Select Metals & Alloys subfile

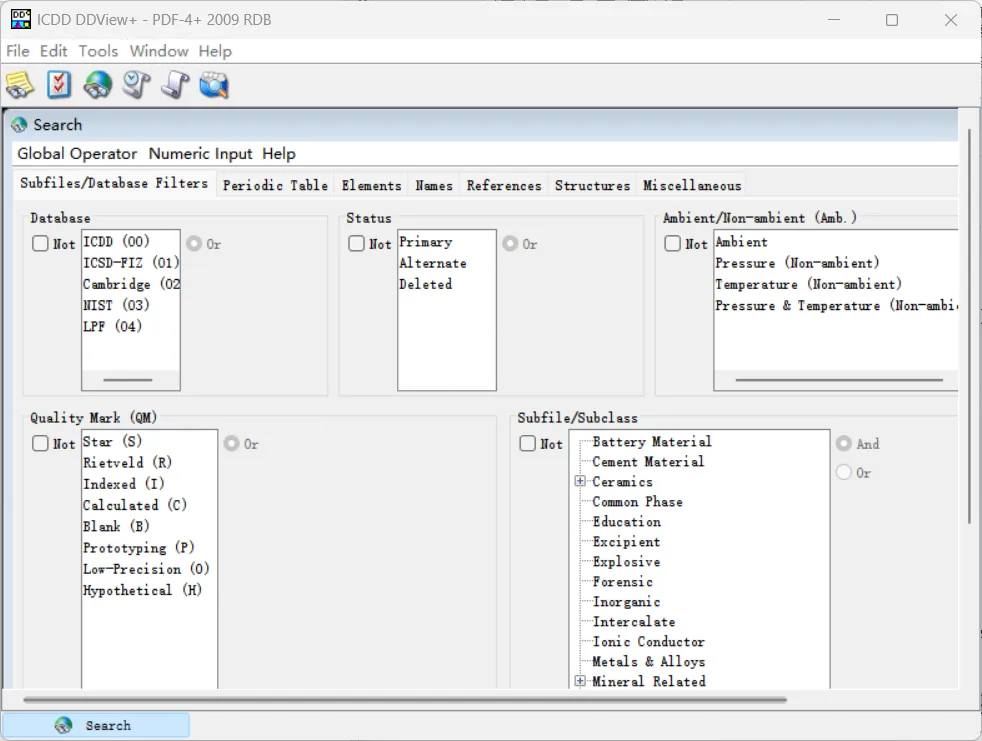649,661
